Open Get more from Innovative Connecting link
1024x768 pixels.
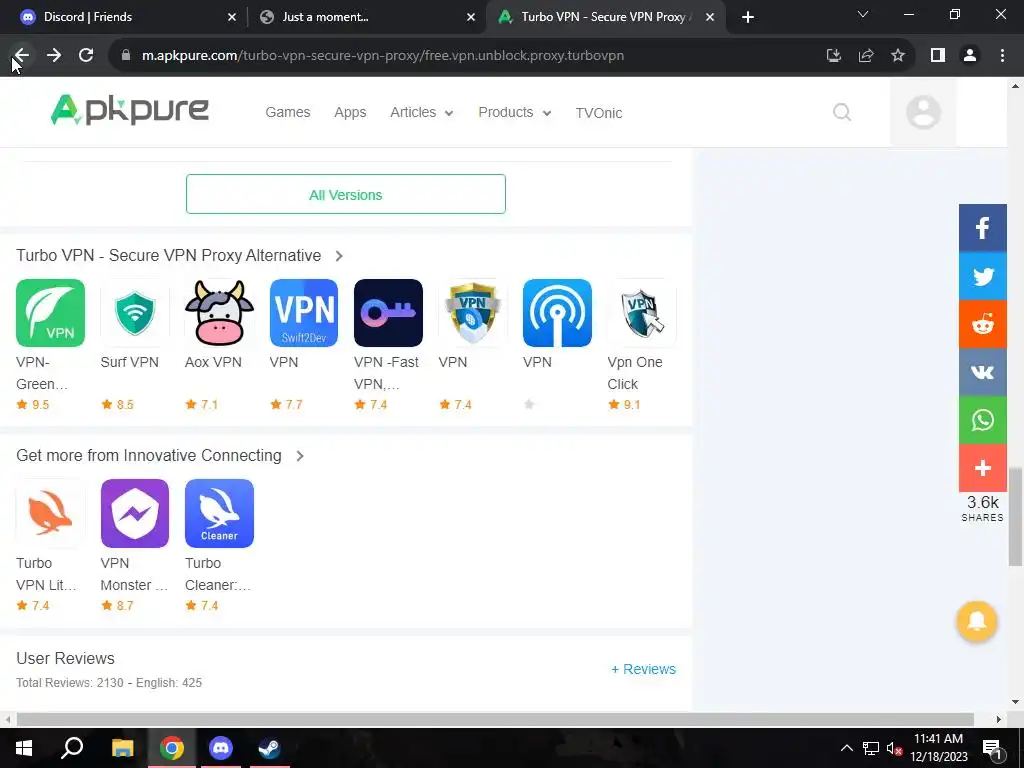(149, 455)
